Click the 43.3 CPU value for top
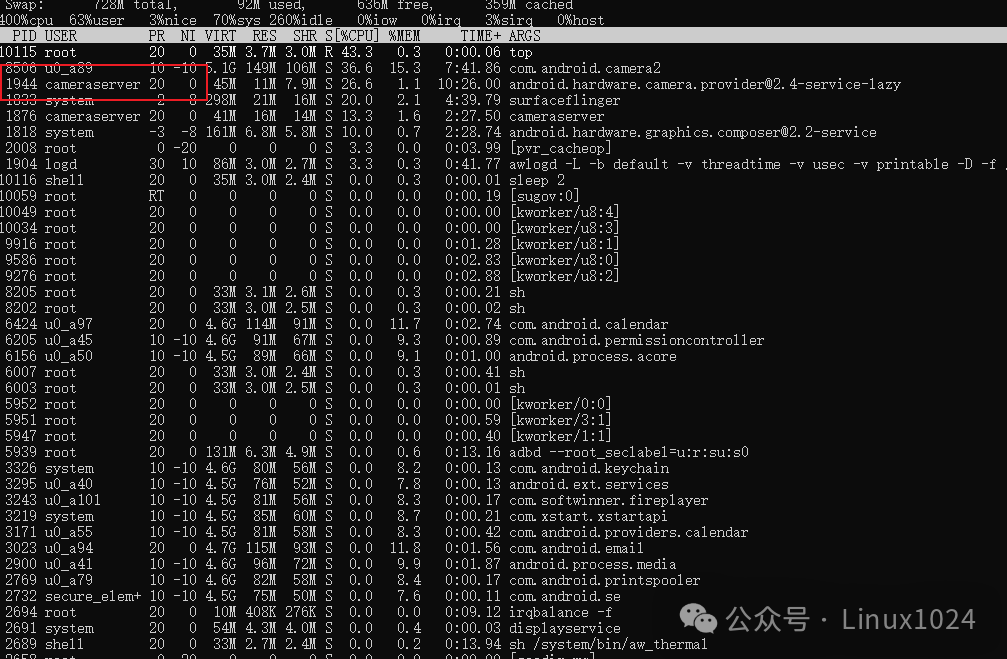The height and width of the screenshot is (659, 1007). (x=357, y=52)
